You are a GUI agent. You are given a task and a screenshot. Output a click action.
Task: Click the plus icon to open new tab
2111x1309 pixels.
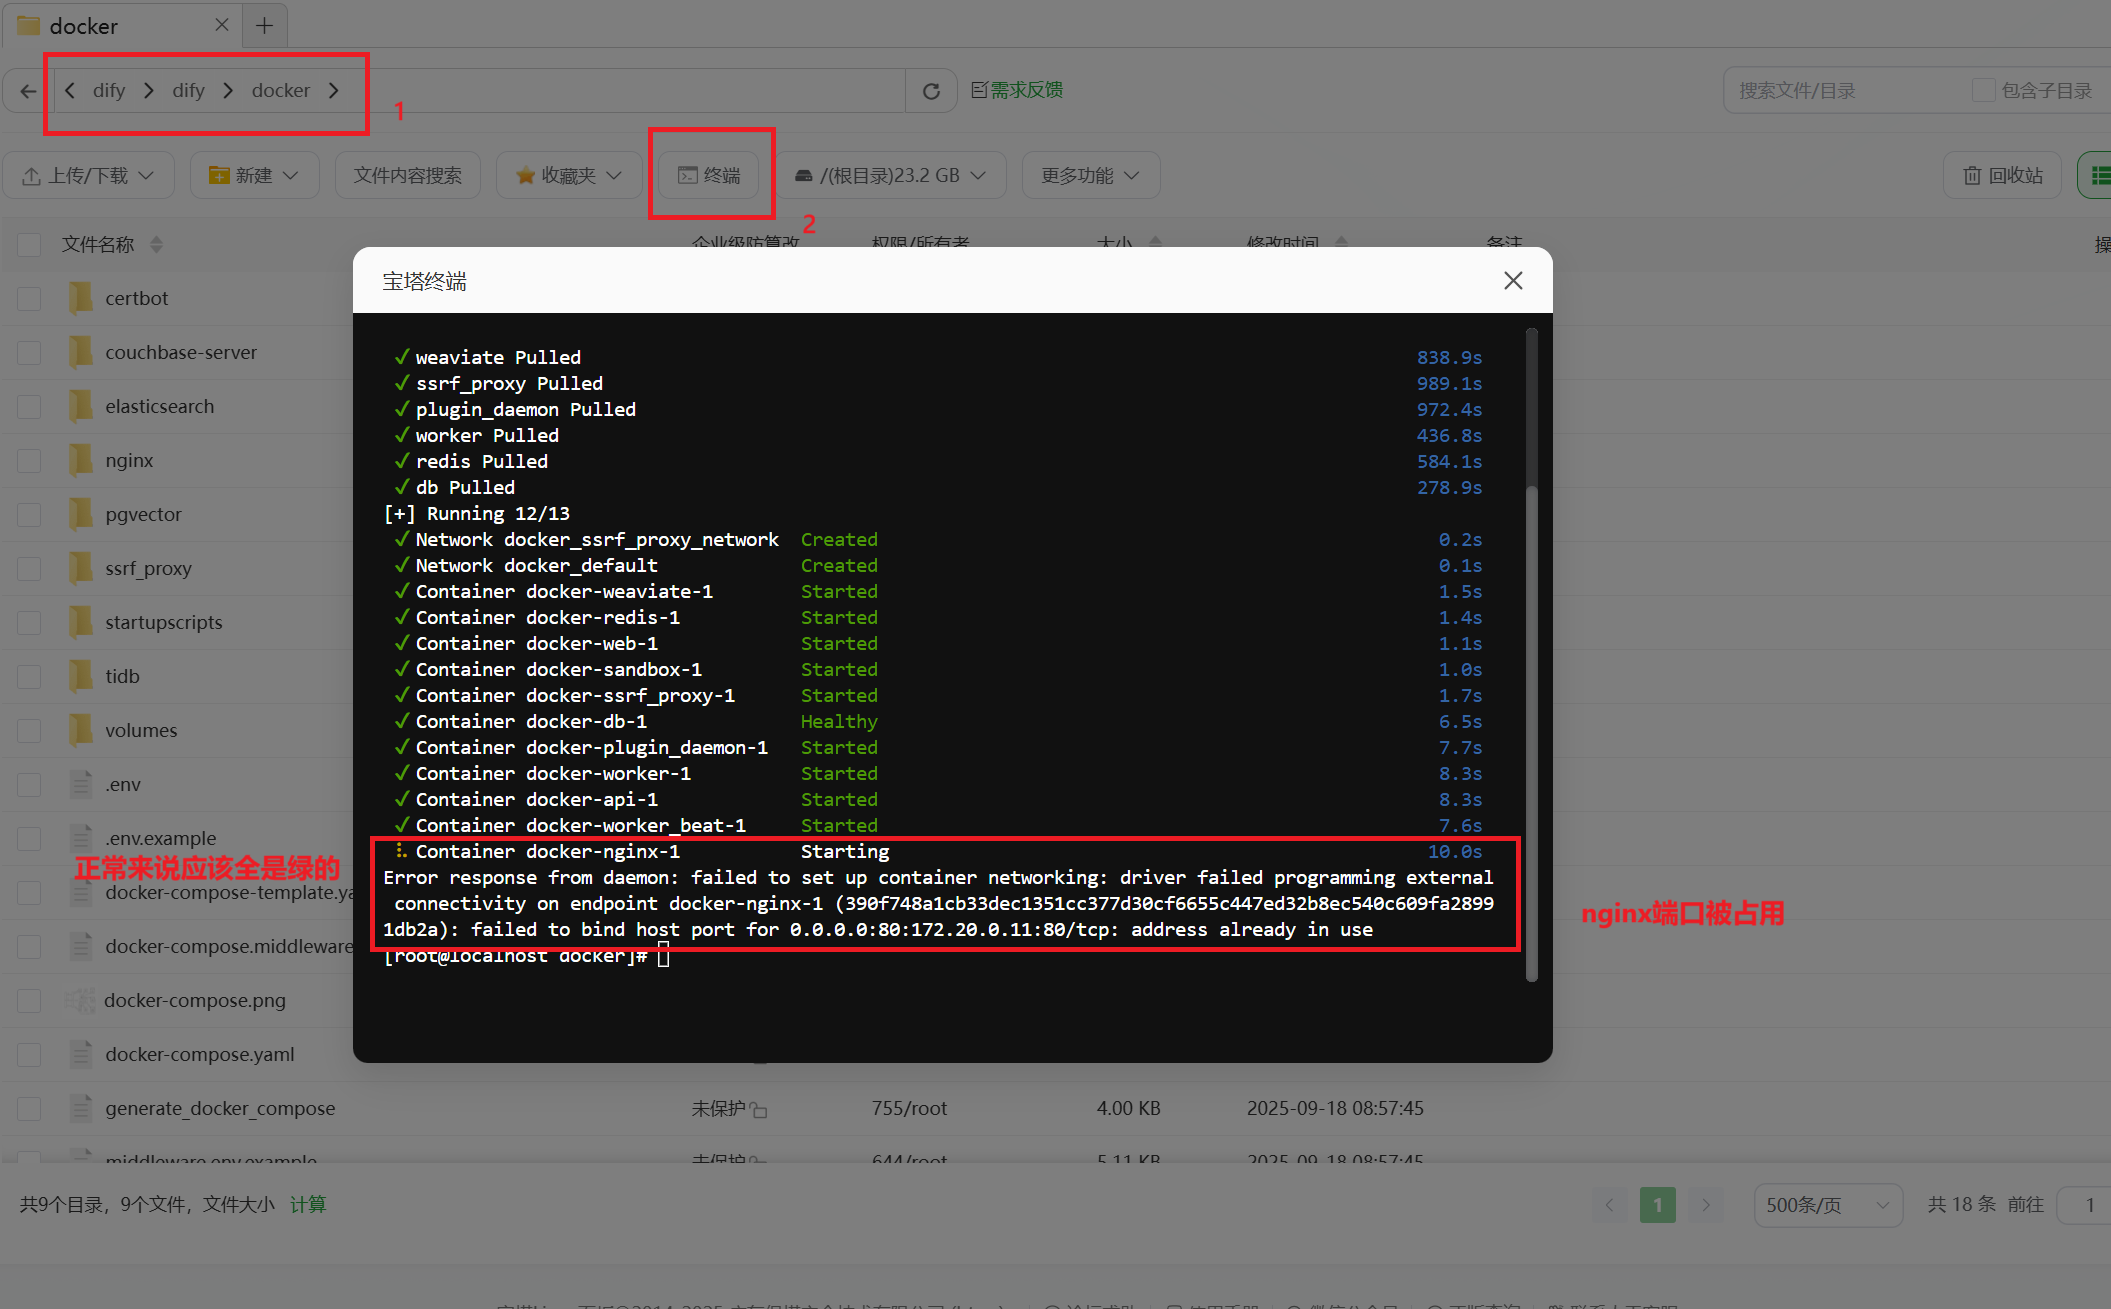[263, 24]
